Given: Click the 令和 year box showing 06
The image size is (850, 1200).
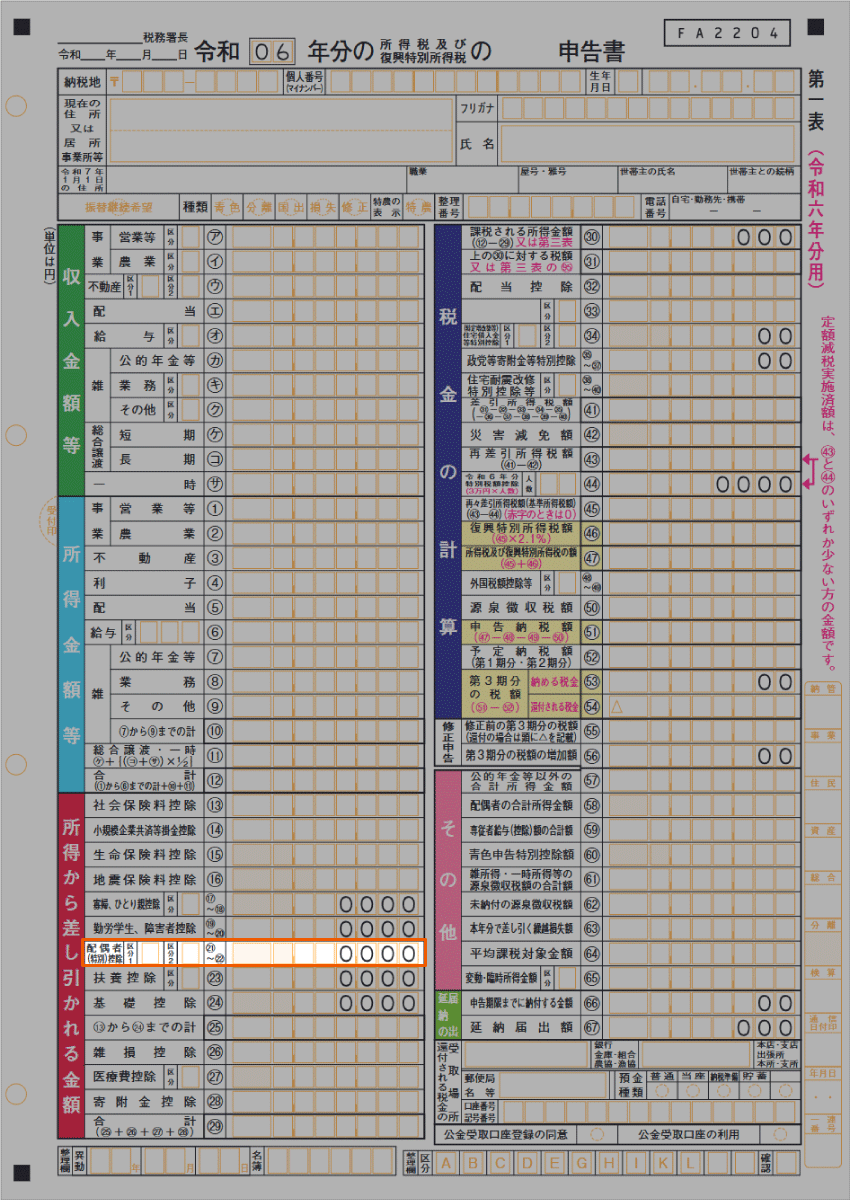Looking at the screenshot, I should 273,52.
